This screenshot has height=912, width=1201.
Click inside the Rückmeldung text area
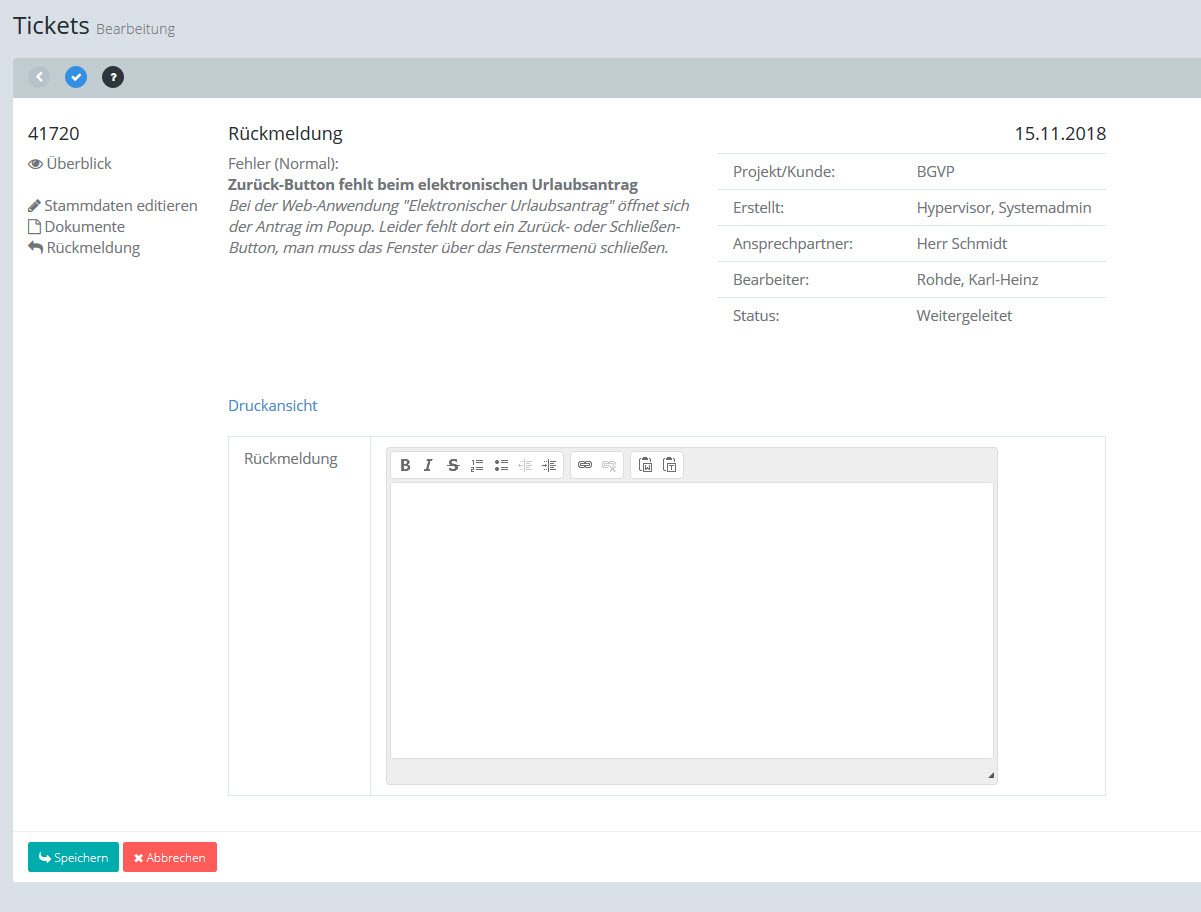pos(691,620)
